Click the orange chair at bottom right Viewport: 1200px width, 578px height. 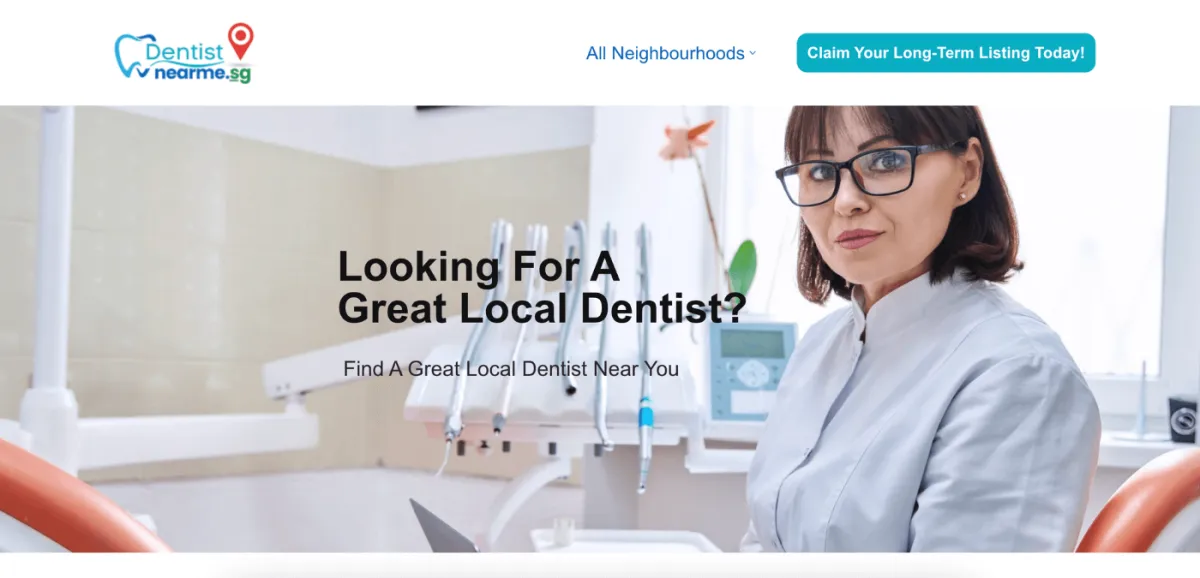1140,503
